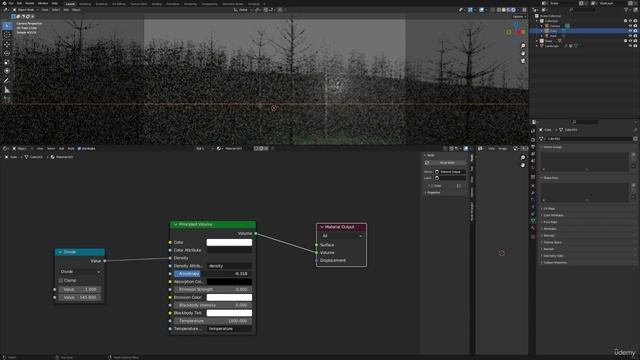Toggle the Use Nodes checkbox

(79, 149)
